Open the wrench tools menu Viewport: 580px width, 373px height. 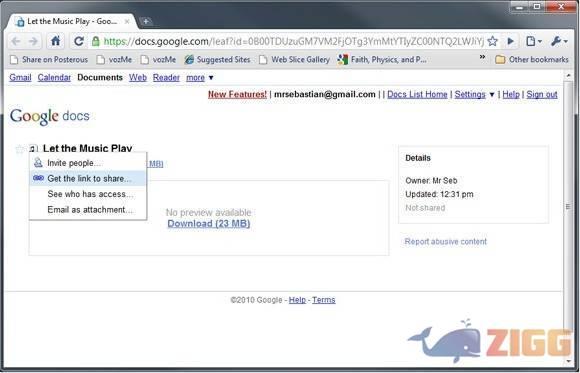click(559, 41)
